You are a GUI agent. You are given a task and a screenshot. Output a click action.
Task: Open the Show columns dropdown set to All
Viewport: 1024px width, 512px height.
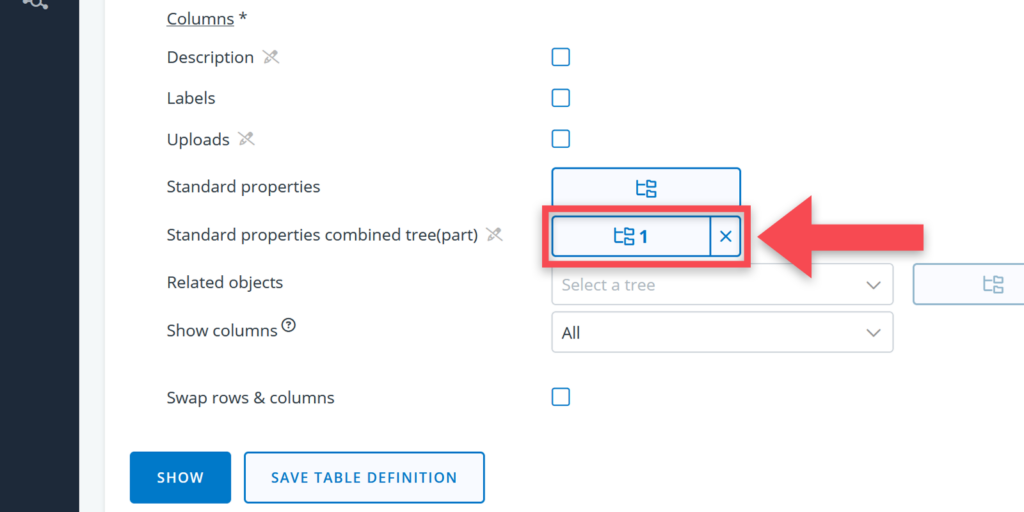point(721,333)
